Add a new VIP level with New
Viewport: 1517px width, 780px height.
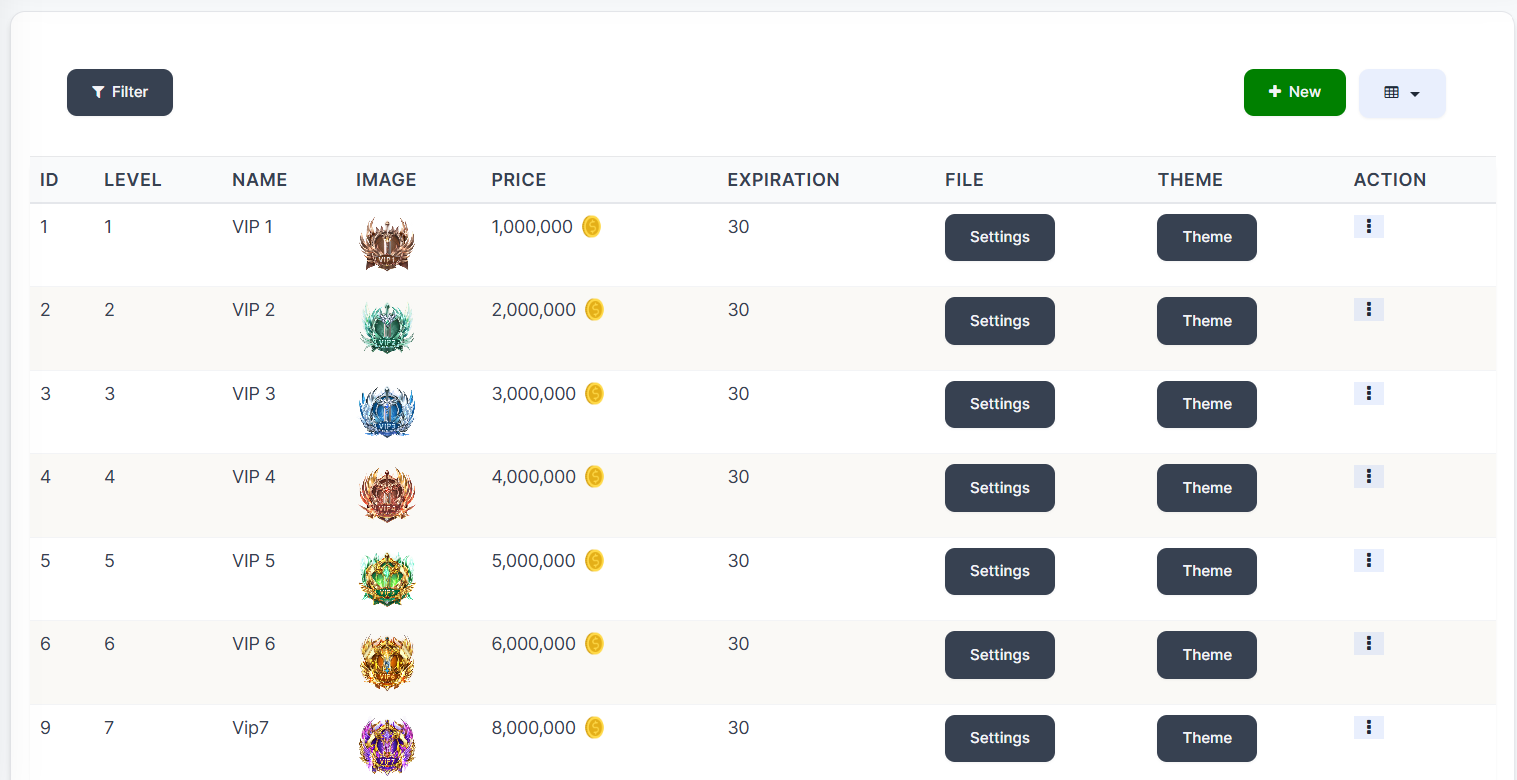click(1295, 92)
